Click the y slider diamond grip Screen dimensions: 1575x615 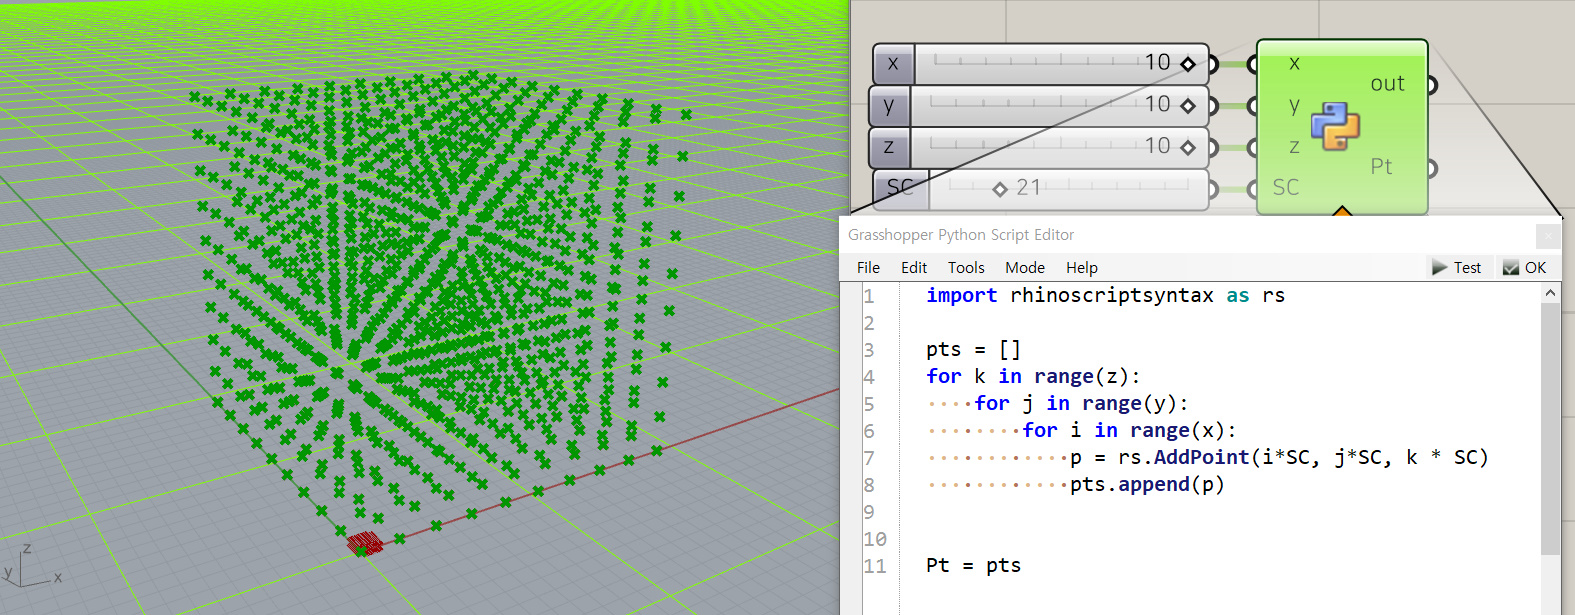tap(1188, 105)
